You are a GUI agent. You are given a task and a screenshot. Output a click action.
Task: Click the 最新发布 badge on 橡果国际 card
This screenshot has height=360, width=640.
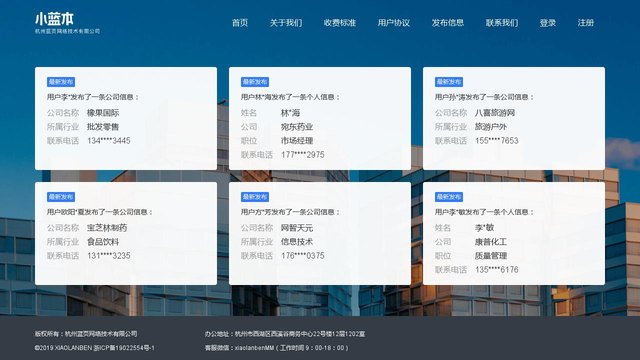[x=61, y=82]
